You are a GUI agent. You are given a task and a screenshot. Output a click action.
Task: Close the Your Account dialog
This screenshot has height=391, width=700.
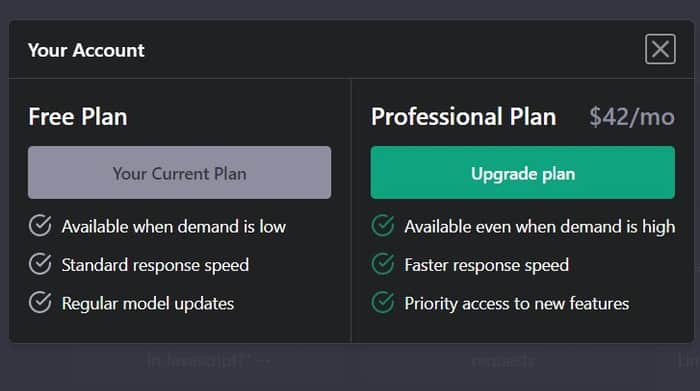click(660, 49)
